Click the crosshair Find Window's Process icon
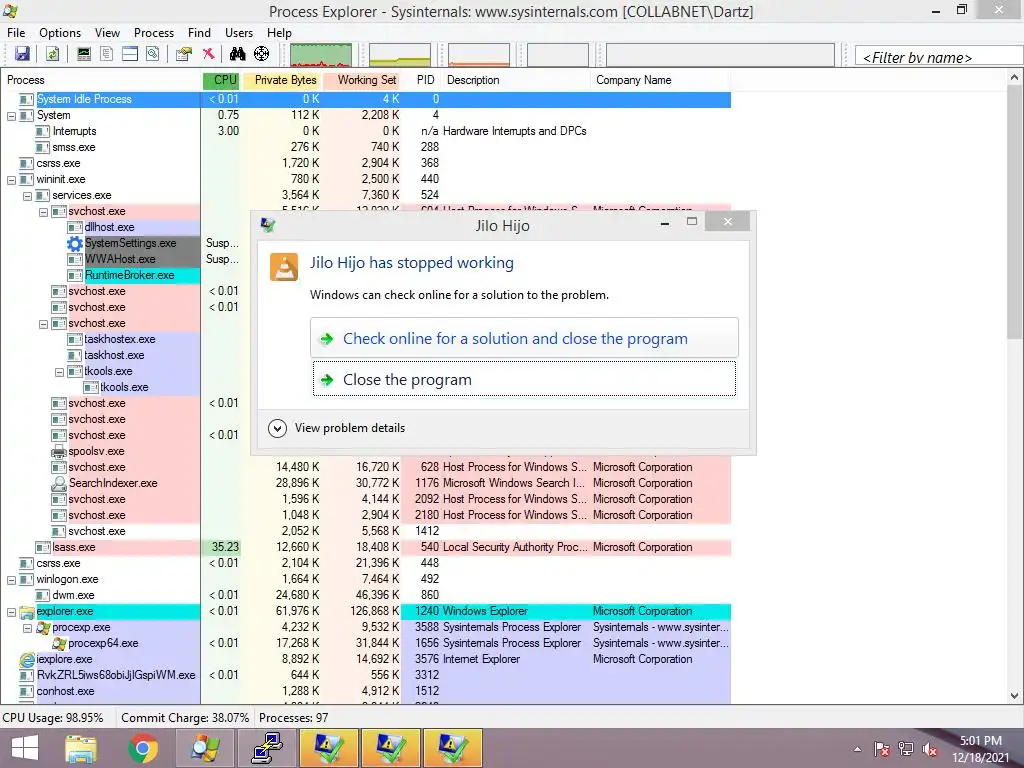This screenshot has width=1024, height=768. tap(261, 54)
